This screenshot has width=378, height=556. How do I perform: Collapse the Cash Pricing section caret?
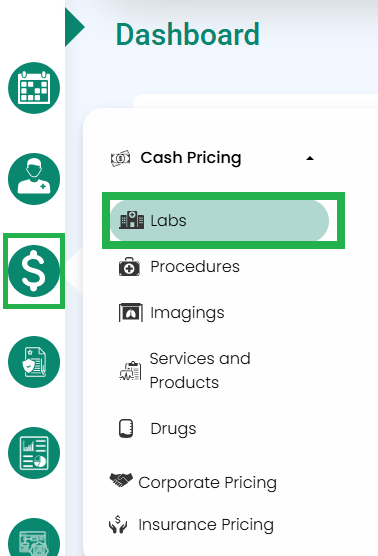pyautogui.click(x=310, y=158)
